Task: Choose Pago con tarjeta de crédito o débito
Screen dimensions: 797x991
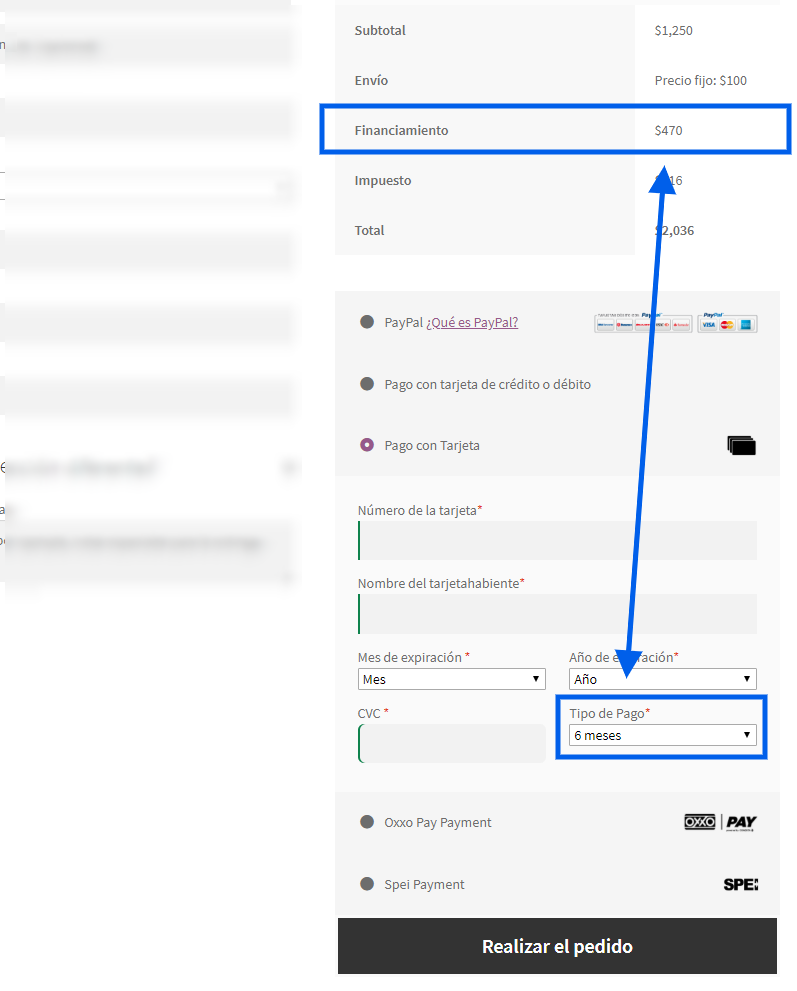Action: pyautogui.click(x=367, y=384)
